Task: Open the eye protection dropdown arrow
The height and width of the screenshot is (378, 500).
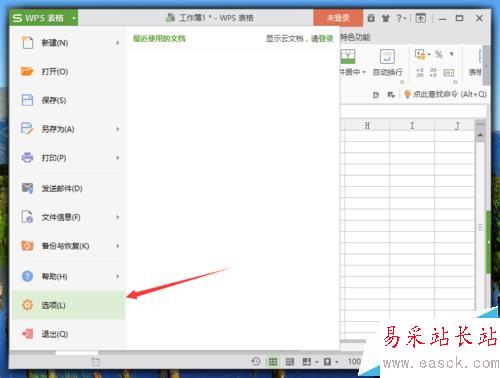Action: click(x=336, y=362)
